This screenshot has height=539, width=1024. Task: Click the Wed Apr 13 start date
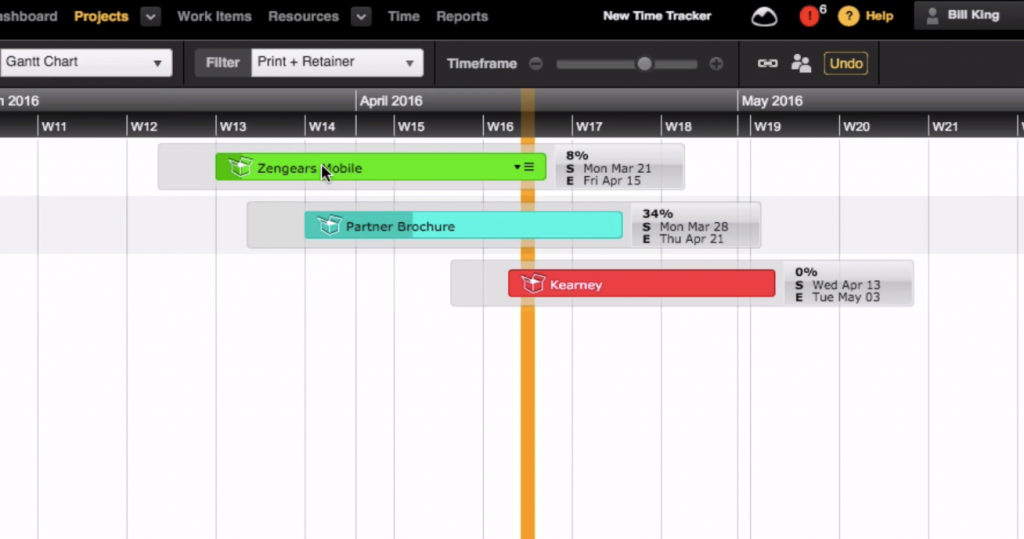coord(846,285)
